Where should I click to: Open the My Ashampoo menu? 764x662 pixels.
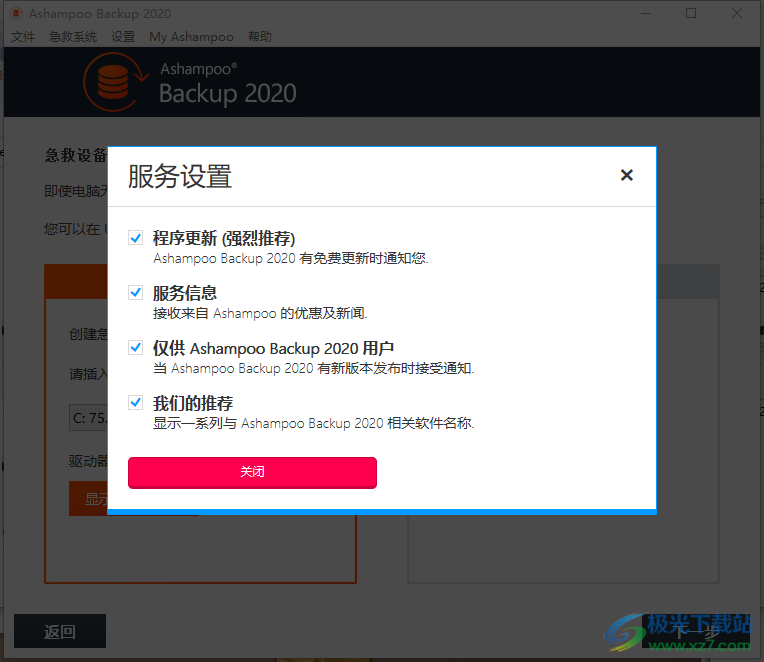(x=191, y=37)
